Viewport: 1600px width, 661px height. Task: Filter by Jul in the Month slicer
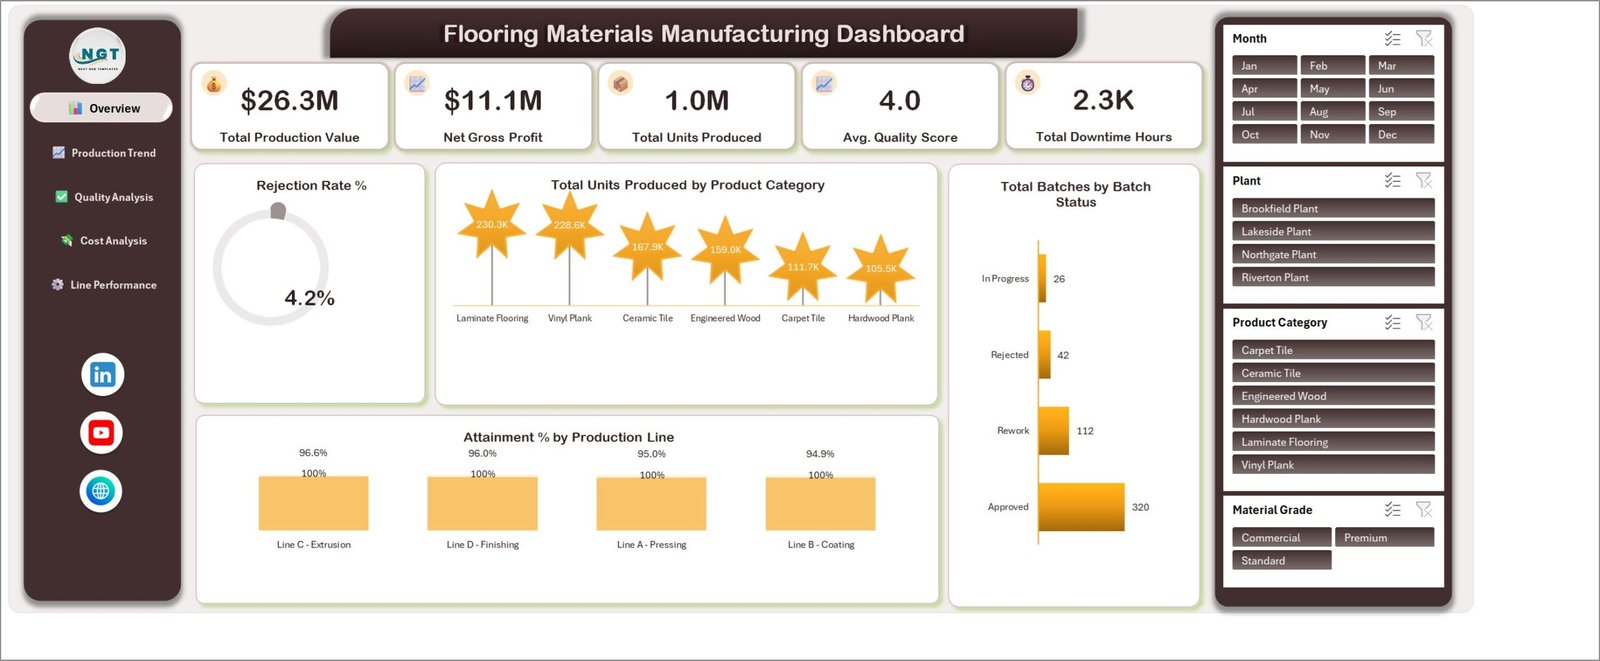tap(1264, 112)
